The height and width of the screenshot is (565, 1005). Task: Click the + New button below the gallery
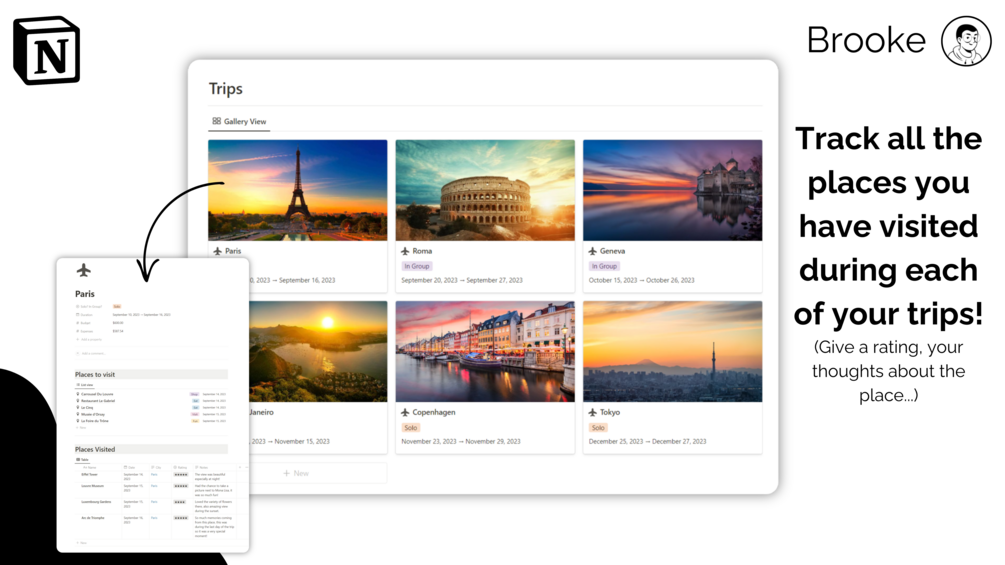click(x=296, y=473)
